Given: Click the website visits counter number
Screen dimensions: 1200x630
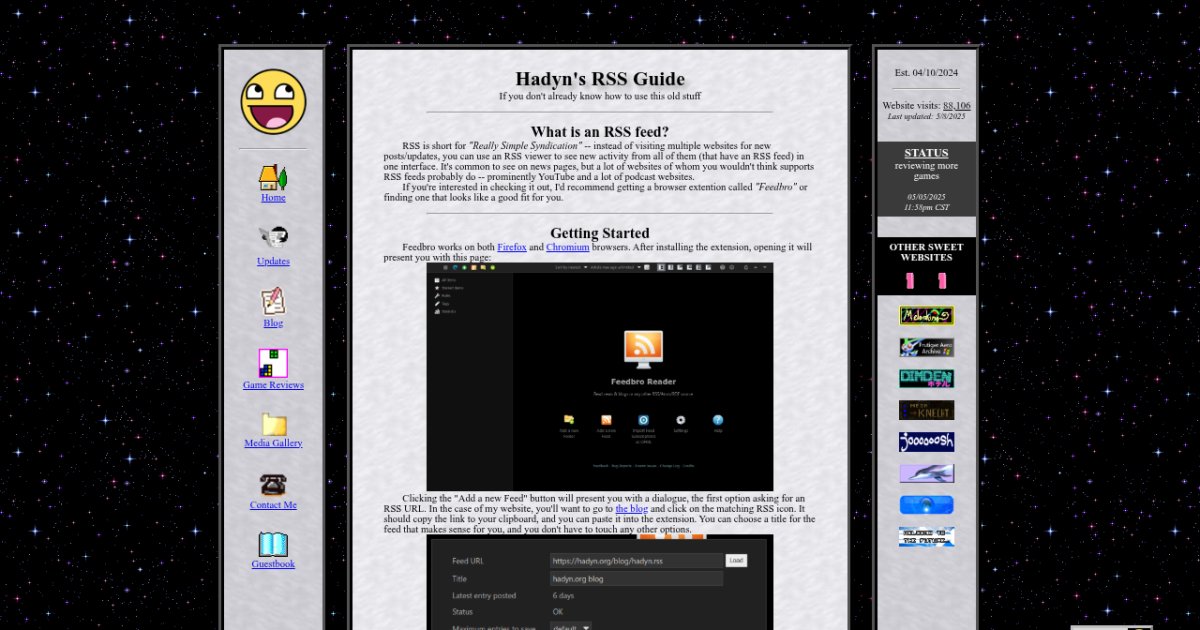Looking at the screenshot, I should pos(956,105).
